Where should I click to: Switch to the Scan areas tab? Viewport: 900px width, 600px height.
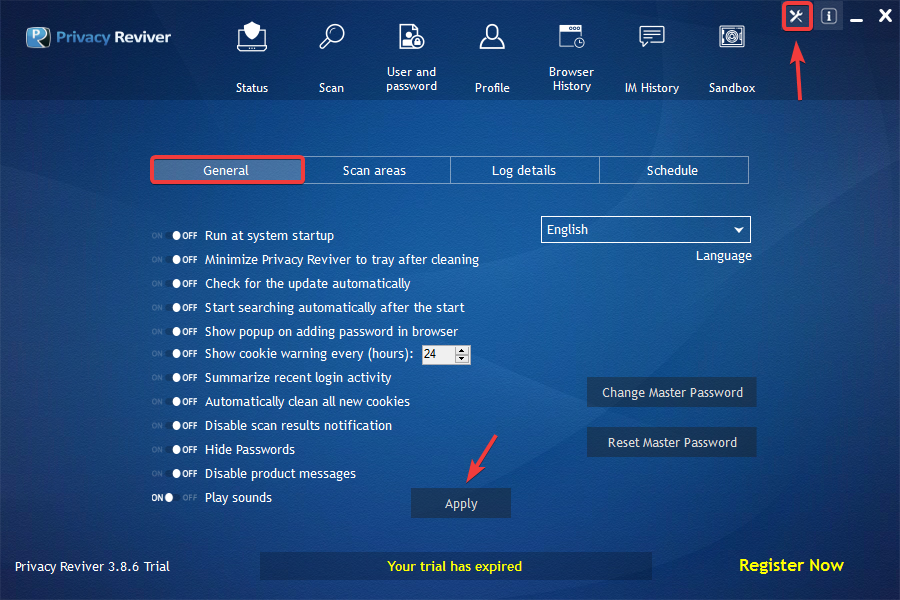click(x=377, y=171)
